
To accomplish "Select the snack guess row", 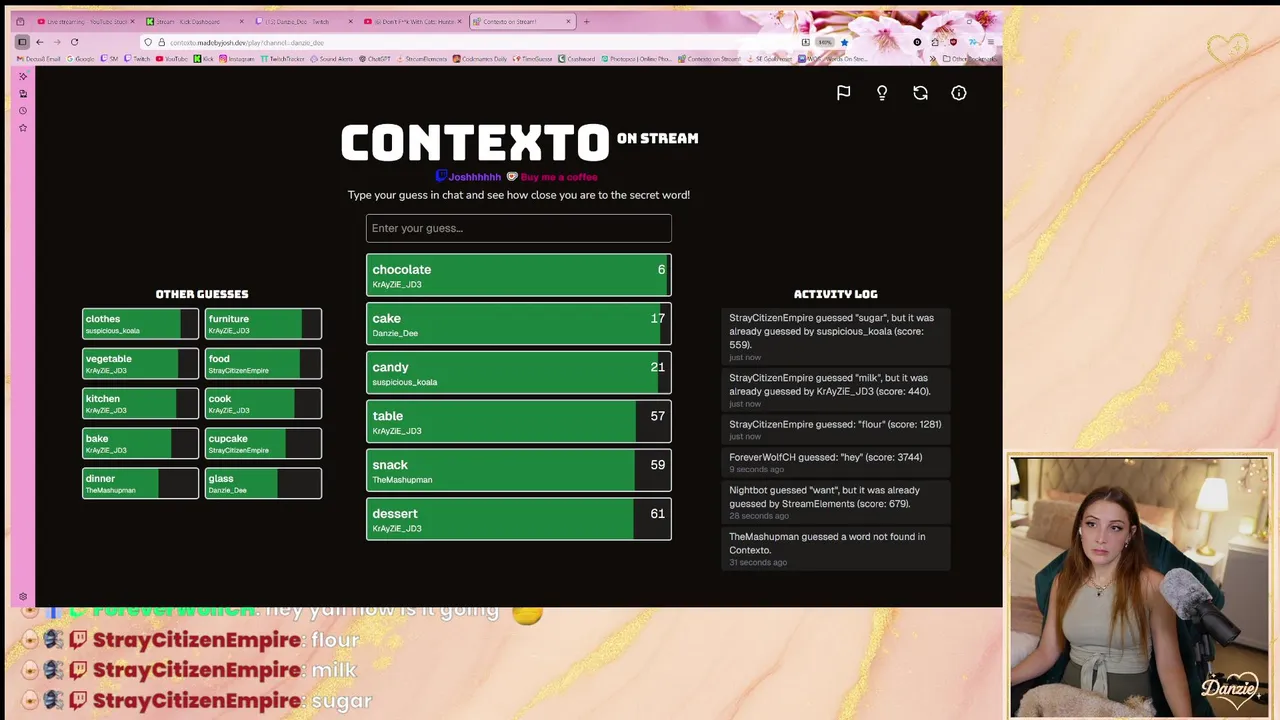I will pyautogui.click(x=518, y=470).
